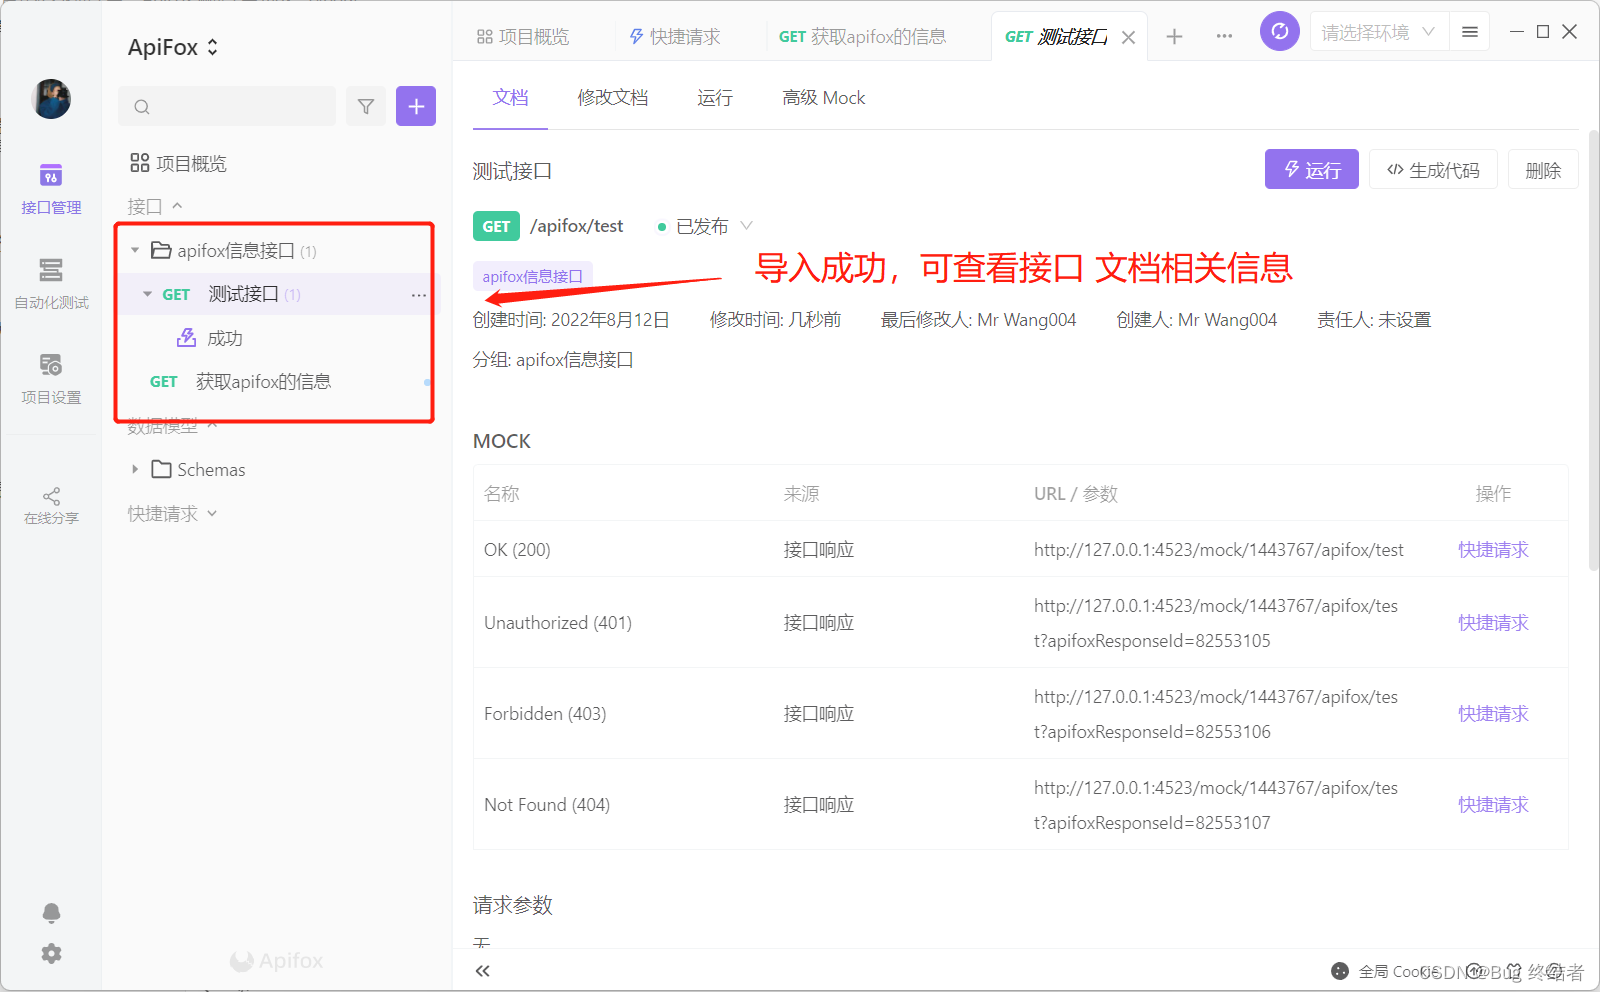
Task: Click 快捷请求 link for Forbidden (403)
Action: point(1493,713)
